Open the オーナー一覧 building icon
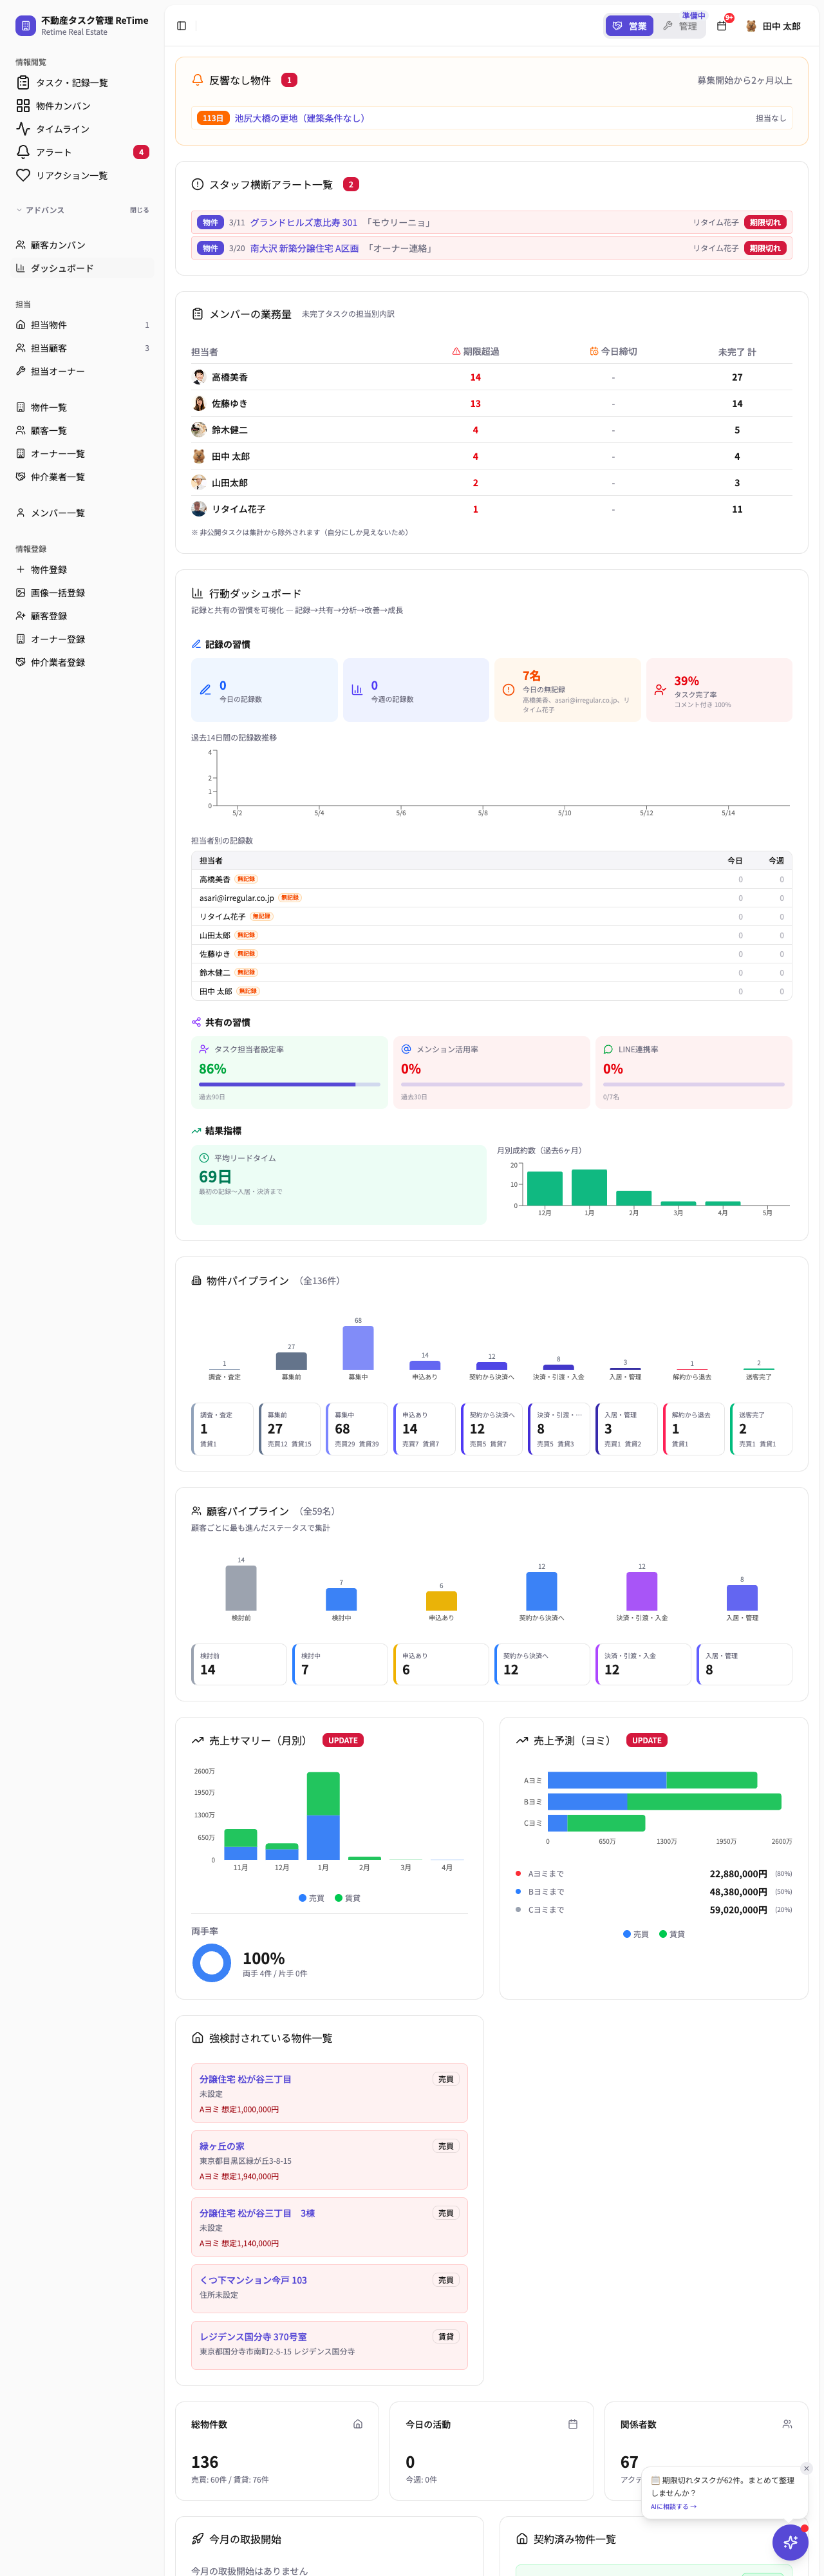The image size is (824, 2576). click(x=20, y=453)
